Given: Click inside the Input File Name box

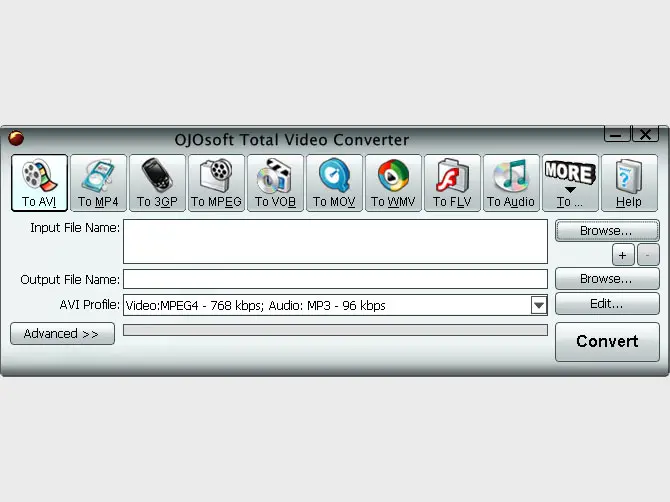Looking at the screenshot, I should point(335,241).
